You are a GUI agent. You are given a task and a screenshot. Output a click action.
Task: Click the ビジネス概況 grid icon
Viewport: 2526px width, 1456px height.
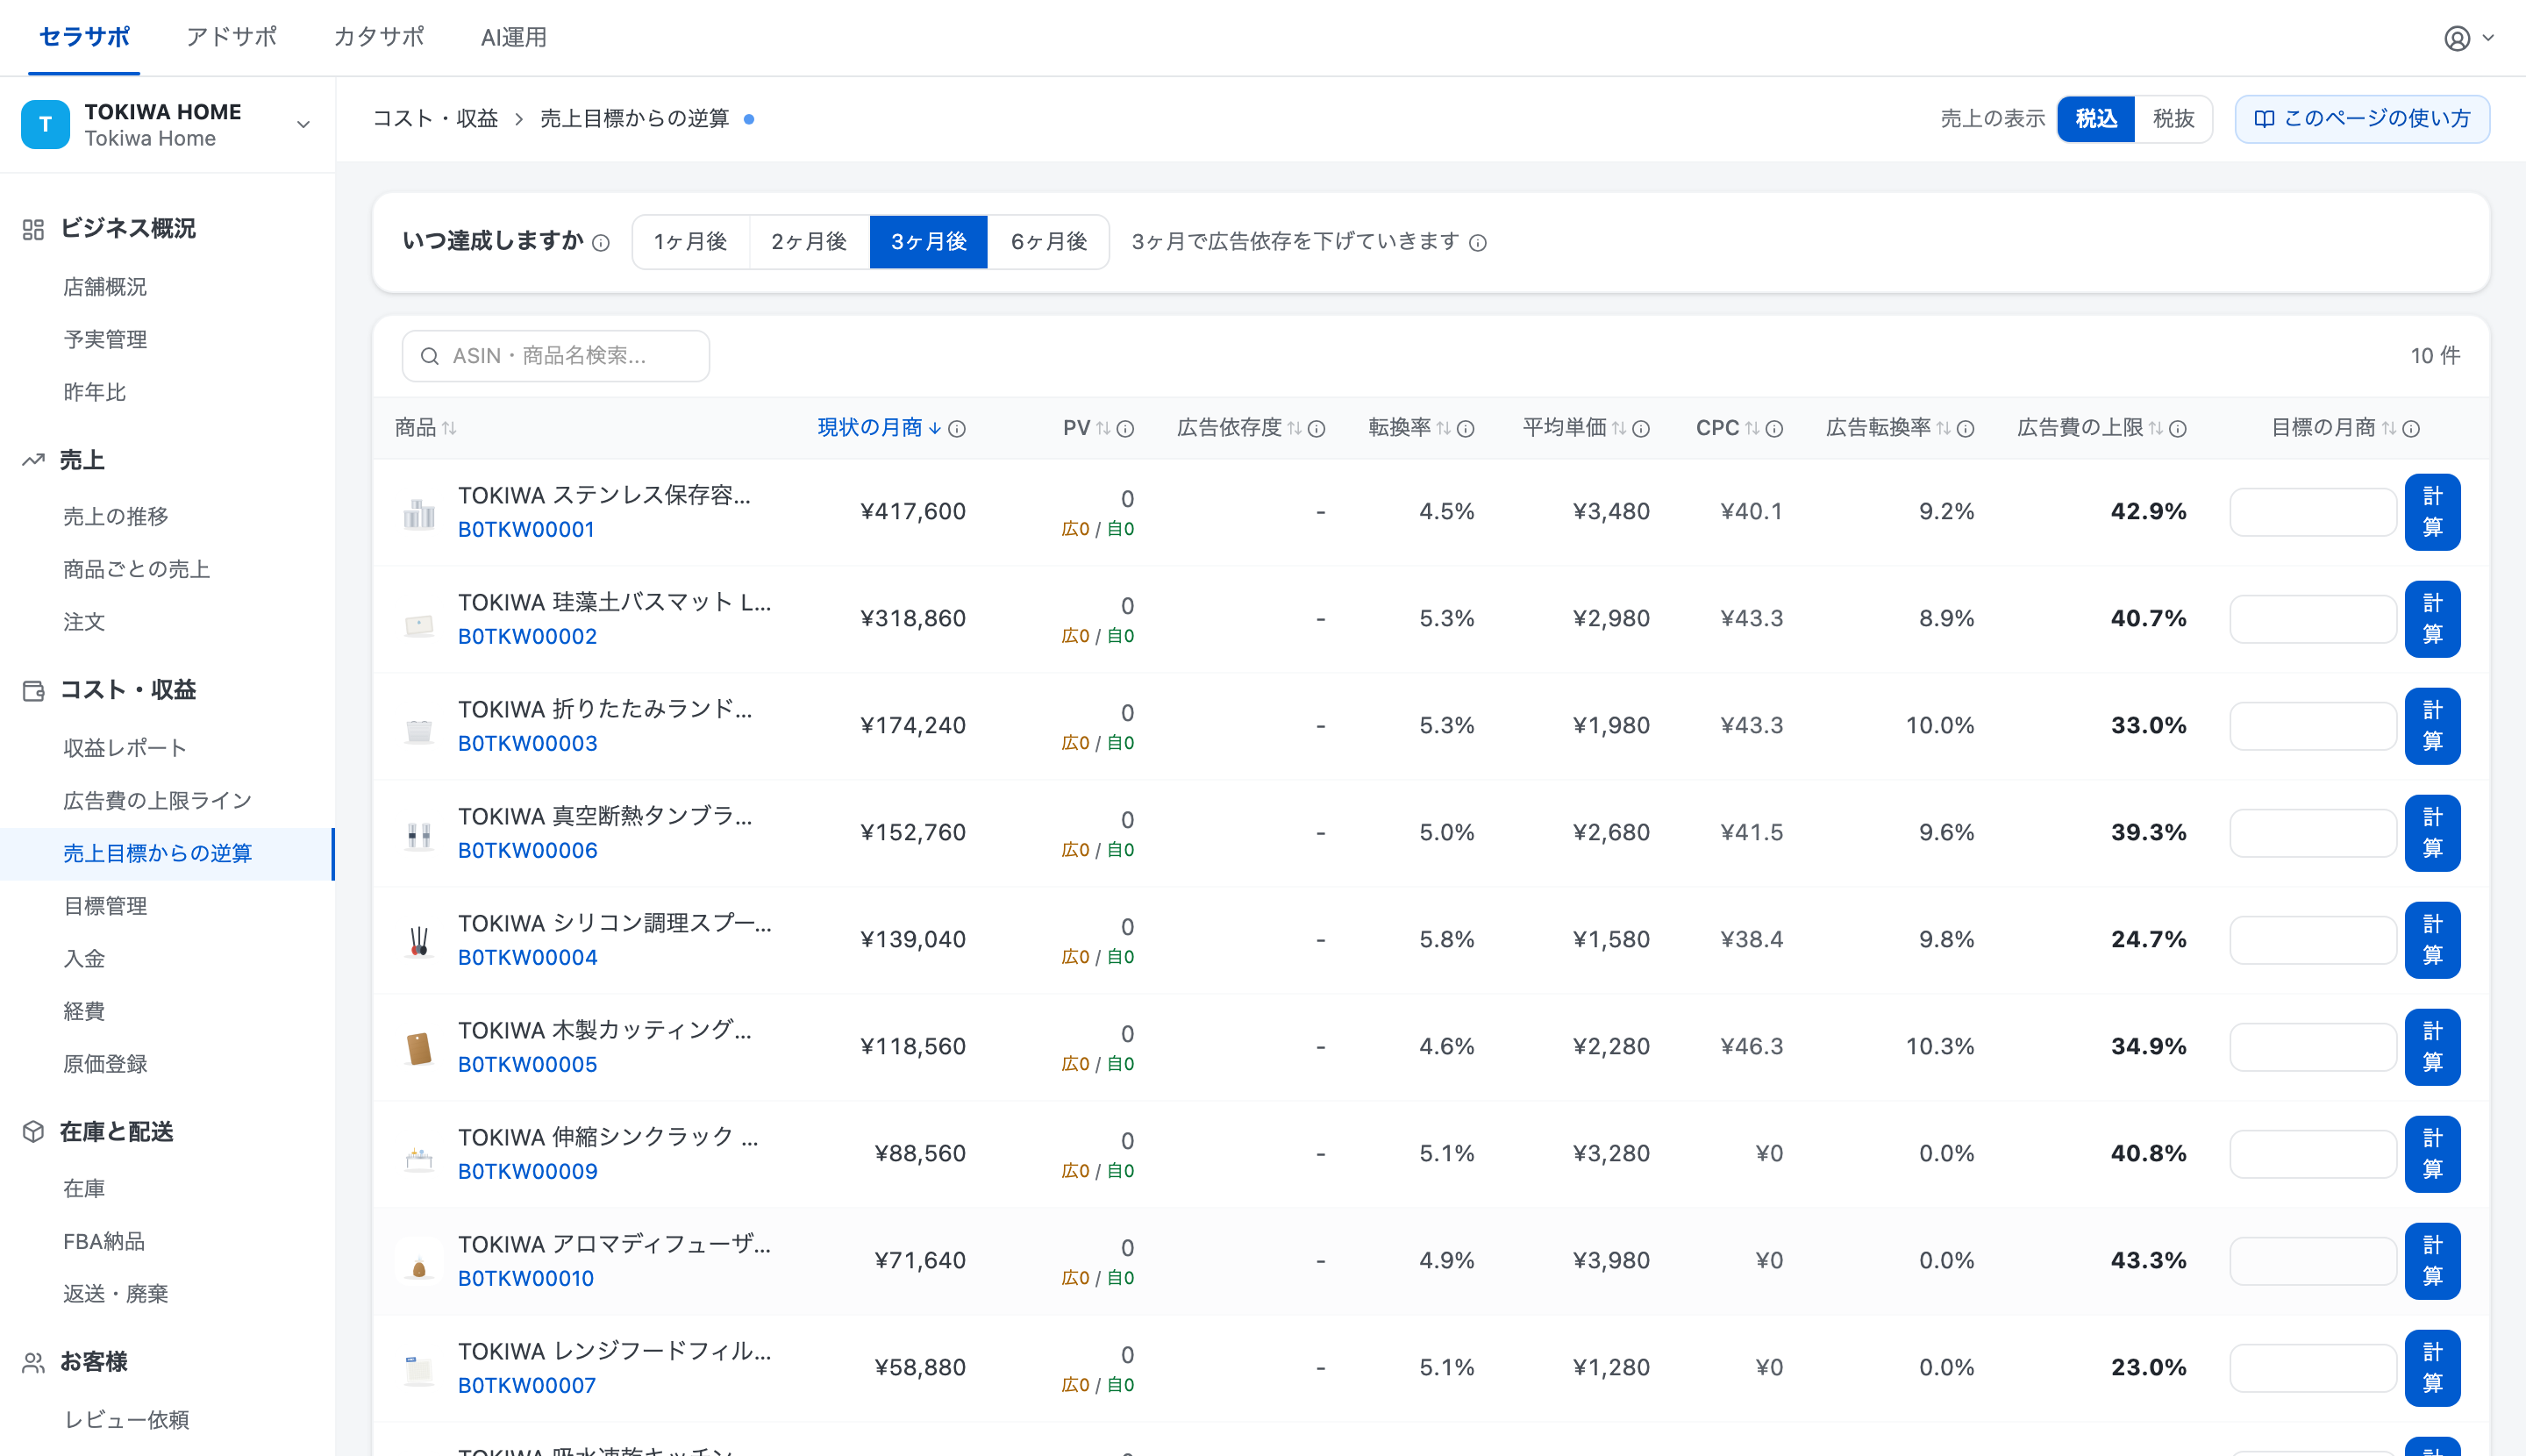[33, 229]
